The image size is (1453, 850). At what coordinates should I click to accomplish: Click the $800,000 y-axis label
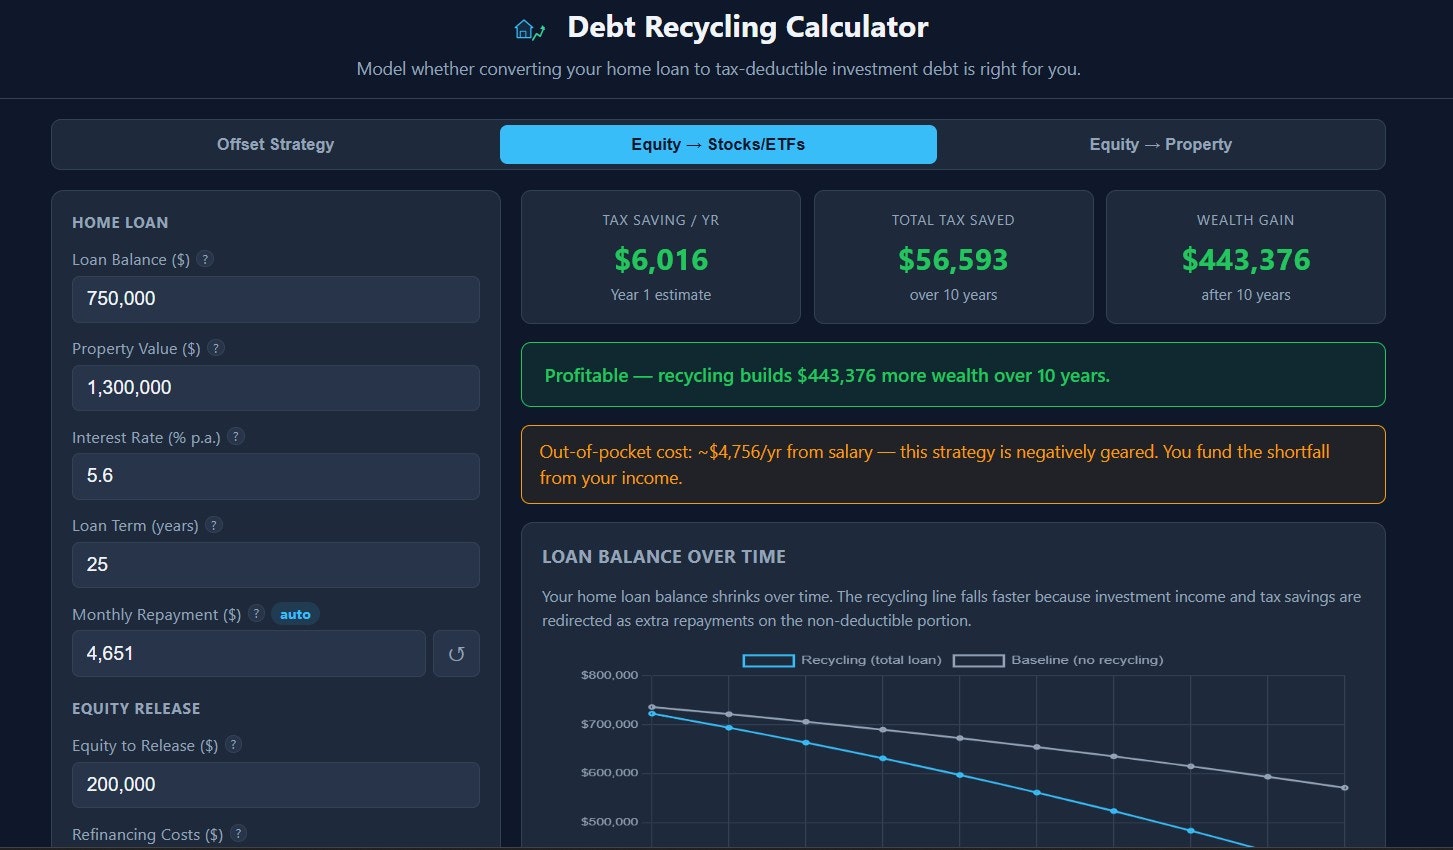(609, 675)
